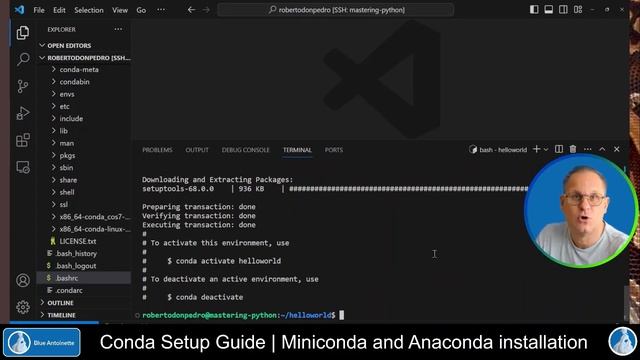Viewport: 640px width, 360px height.
Task: Kill terminal with the trash icon
Action: (x=573, y=149)
